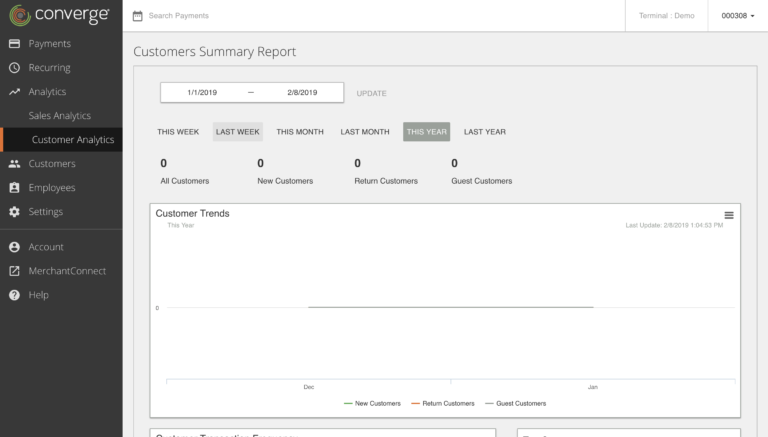Viewport: 768px width, 437px height.
Task: Open the 000308 account dropdown
Action: [738, 16]
